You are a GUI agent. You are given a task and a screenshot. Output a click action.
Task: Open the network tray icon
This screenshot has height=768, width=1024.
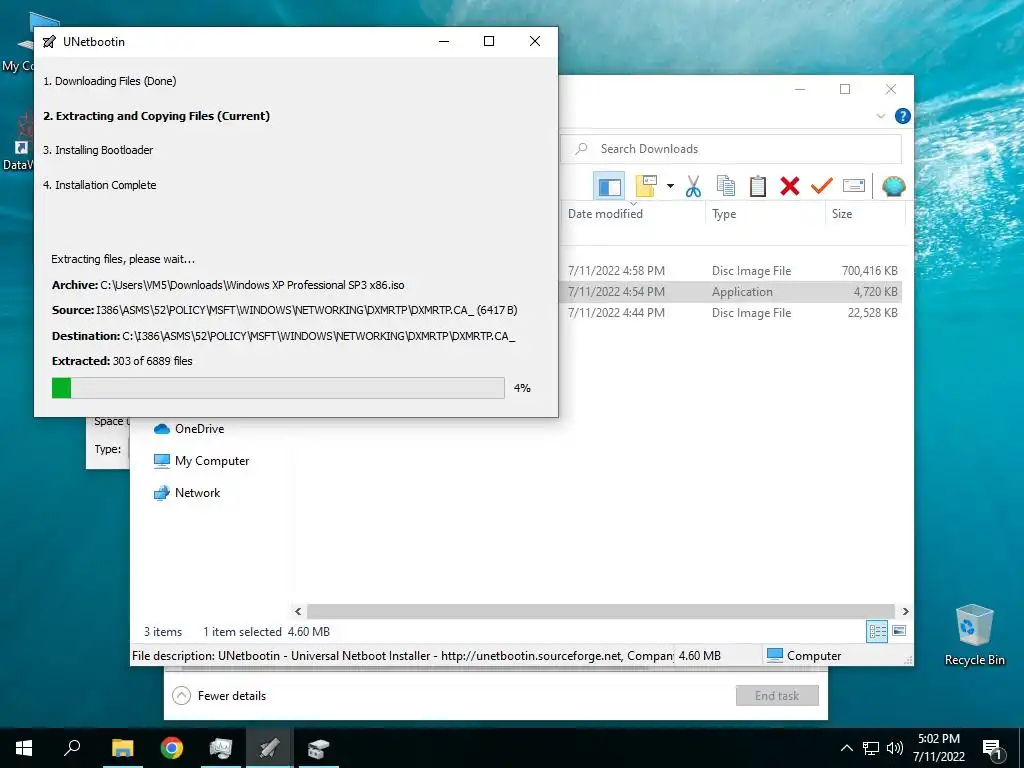pos(871,748)
